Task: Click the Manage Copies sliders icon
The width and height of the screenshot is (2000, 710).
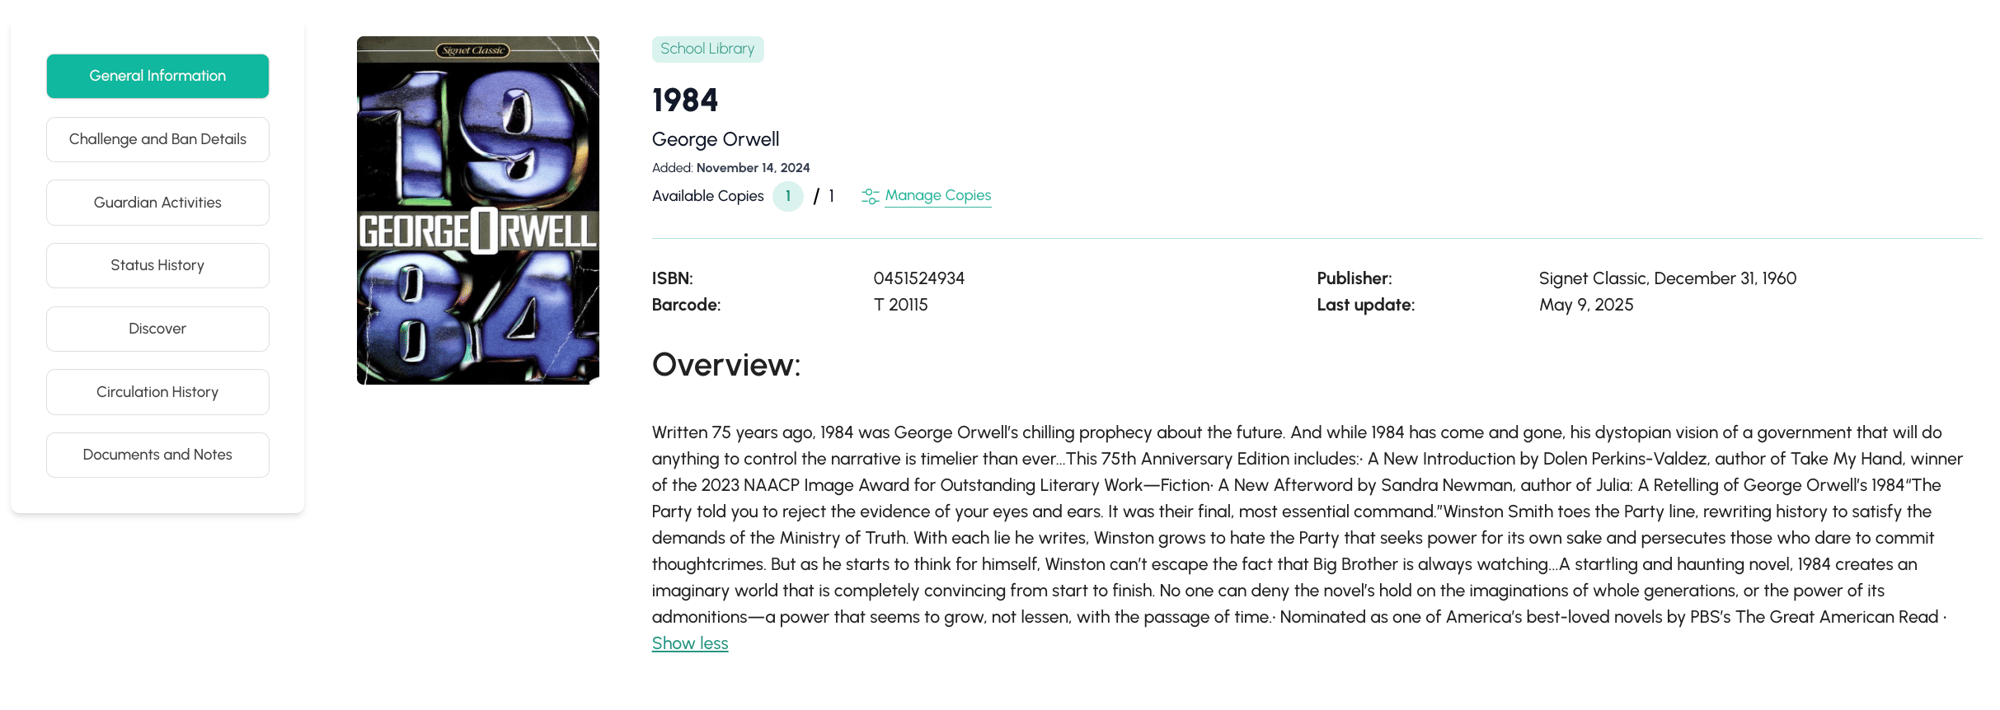Action: pos(870,196)
